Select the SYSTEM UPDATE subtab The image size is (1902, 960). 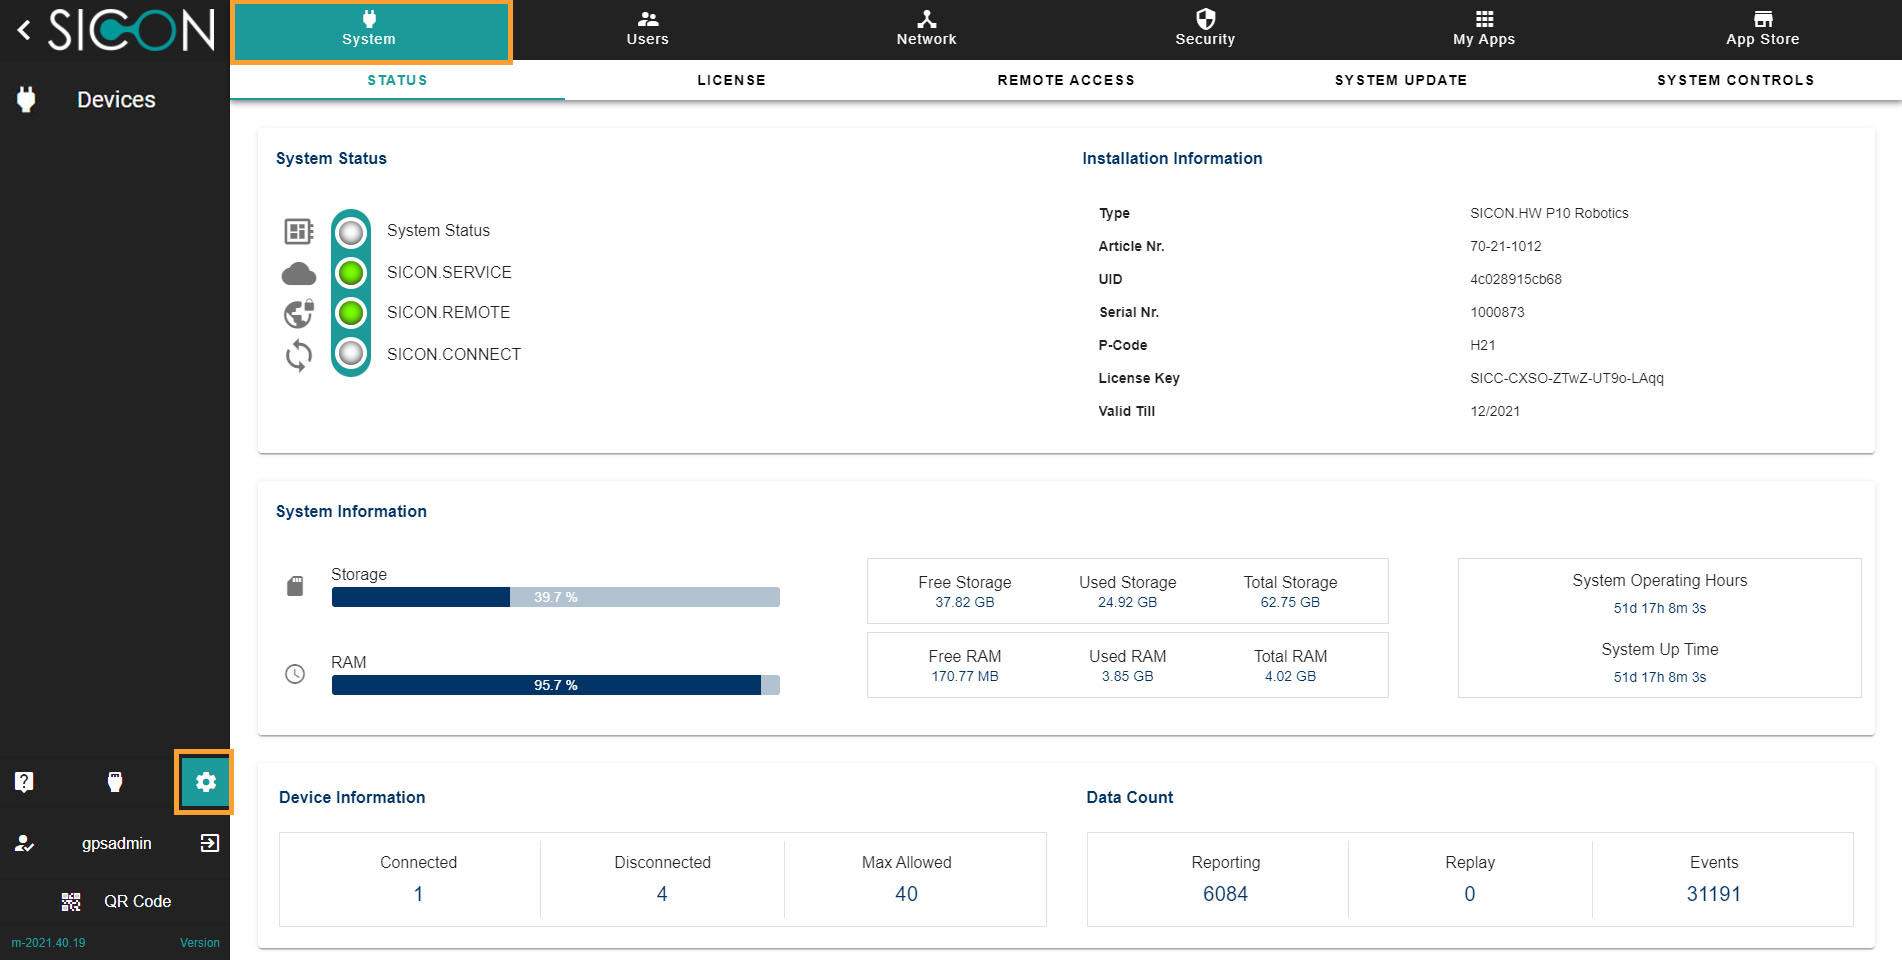click(1400, 80)
